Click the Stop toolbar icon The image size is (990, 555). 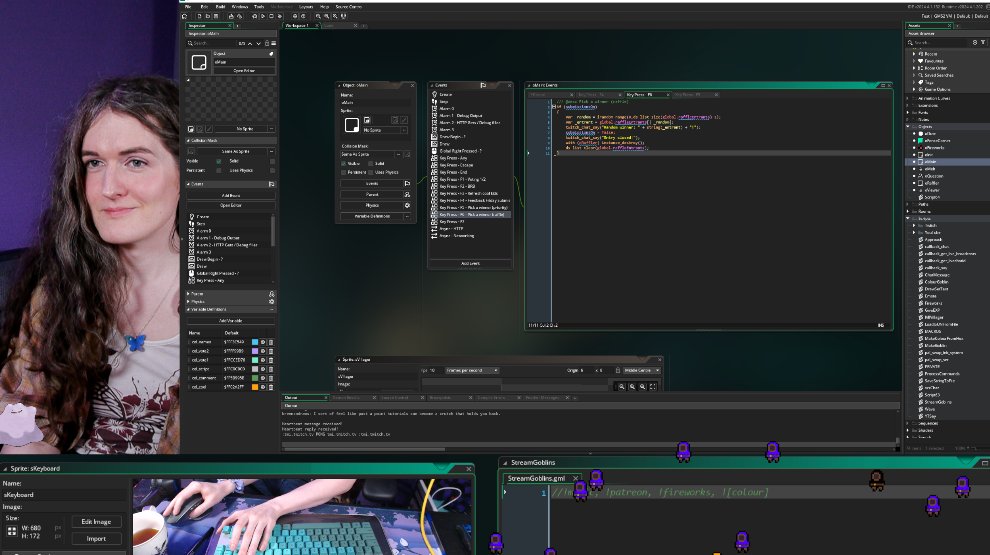coord(271,16)
